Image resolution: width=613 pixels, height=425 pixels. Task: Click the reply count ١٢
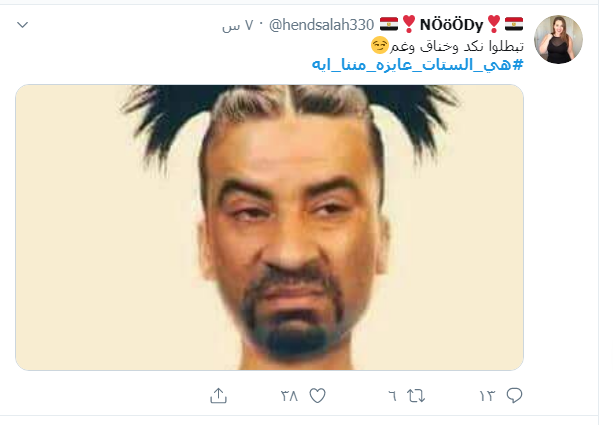point(487,396)
